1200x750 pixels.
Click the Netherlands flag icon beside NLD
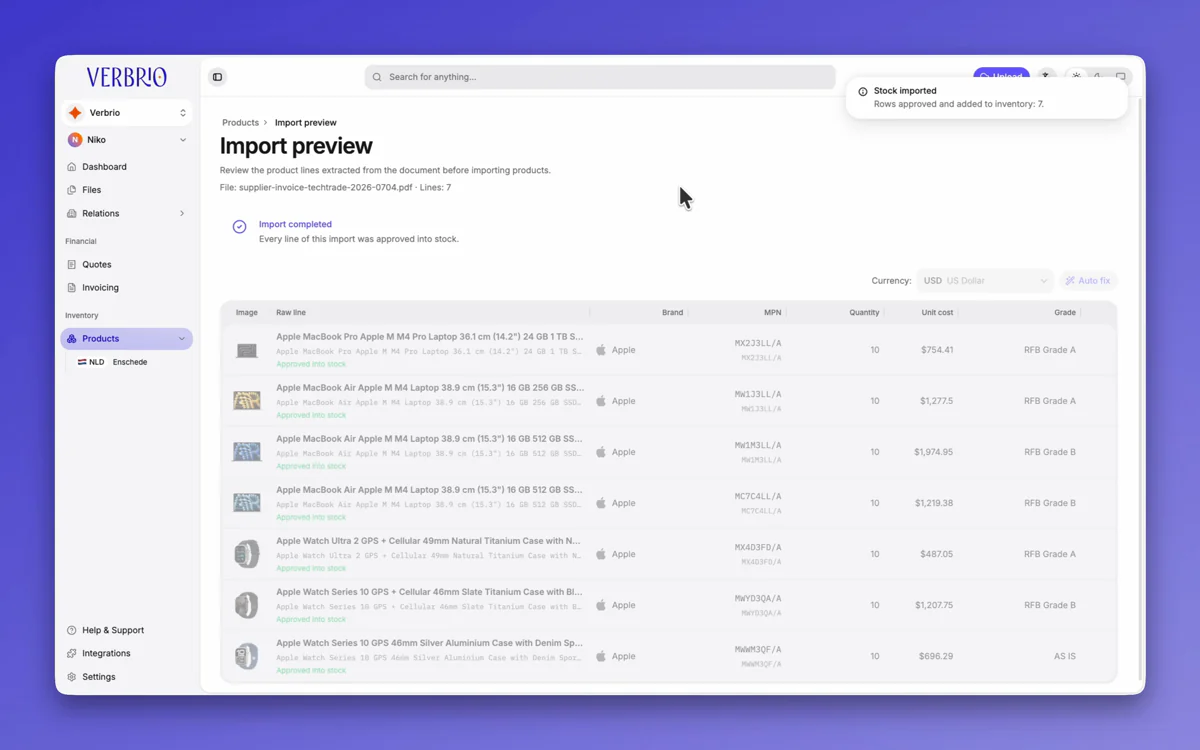point(82,362)
